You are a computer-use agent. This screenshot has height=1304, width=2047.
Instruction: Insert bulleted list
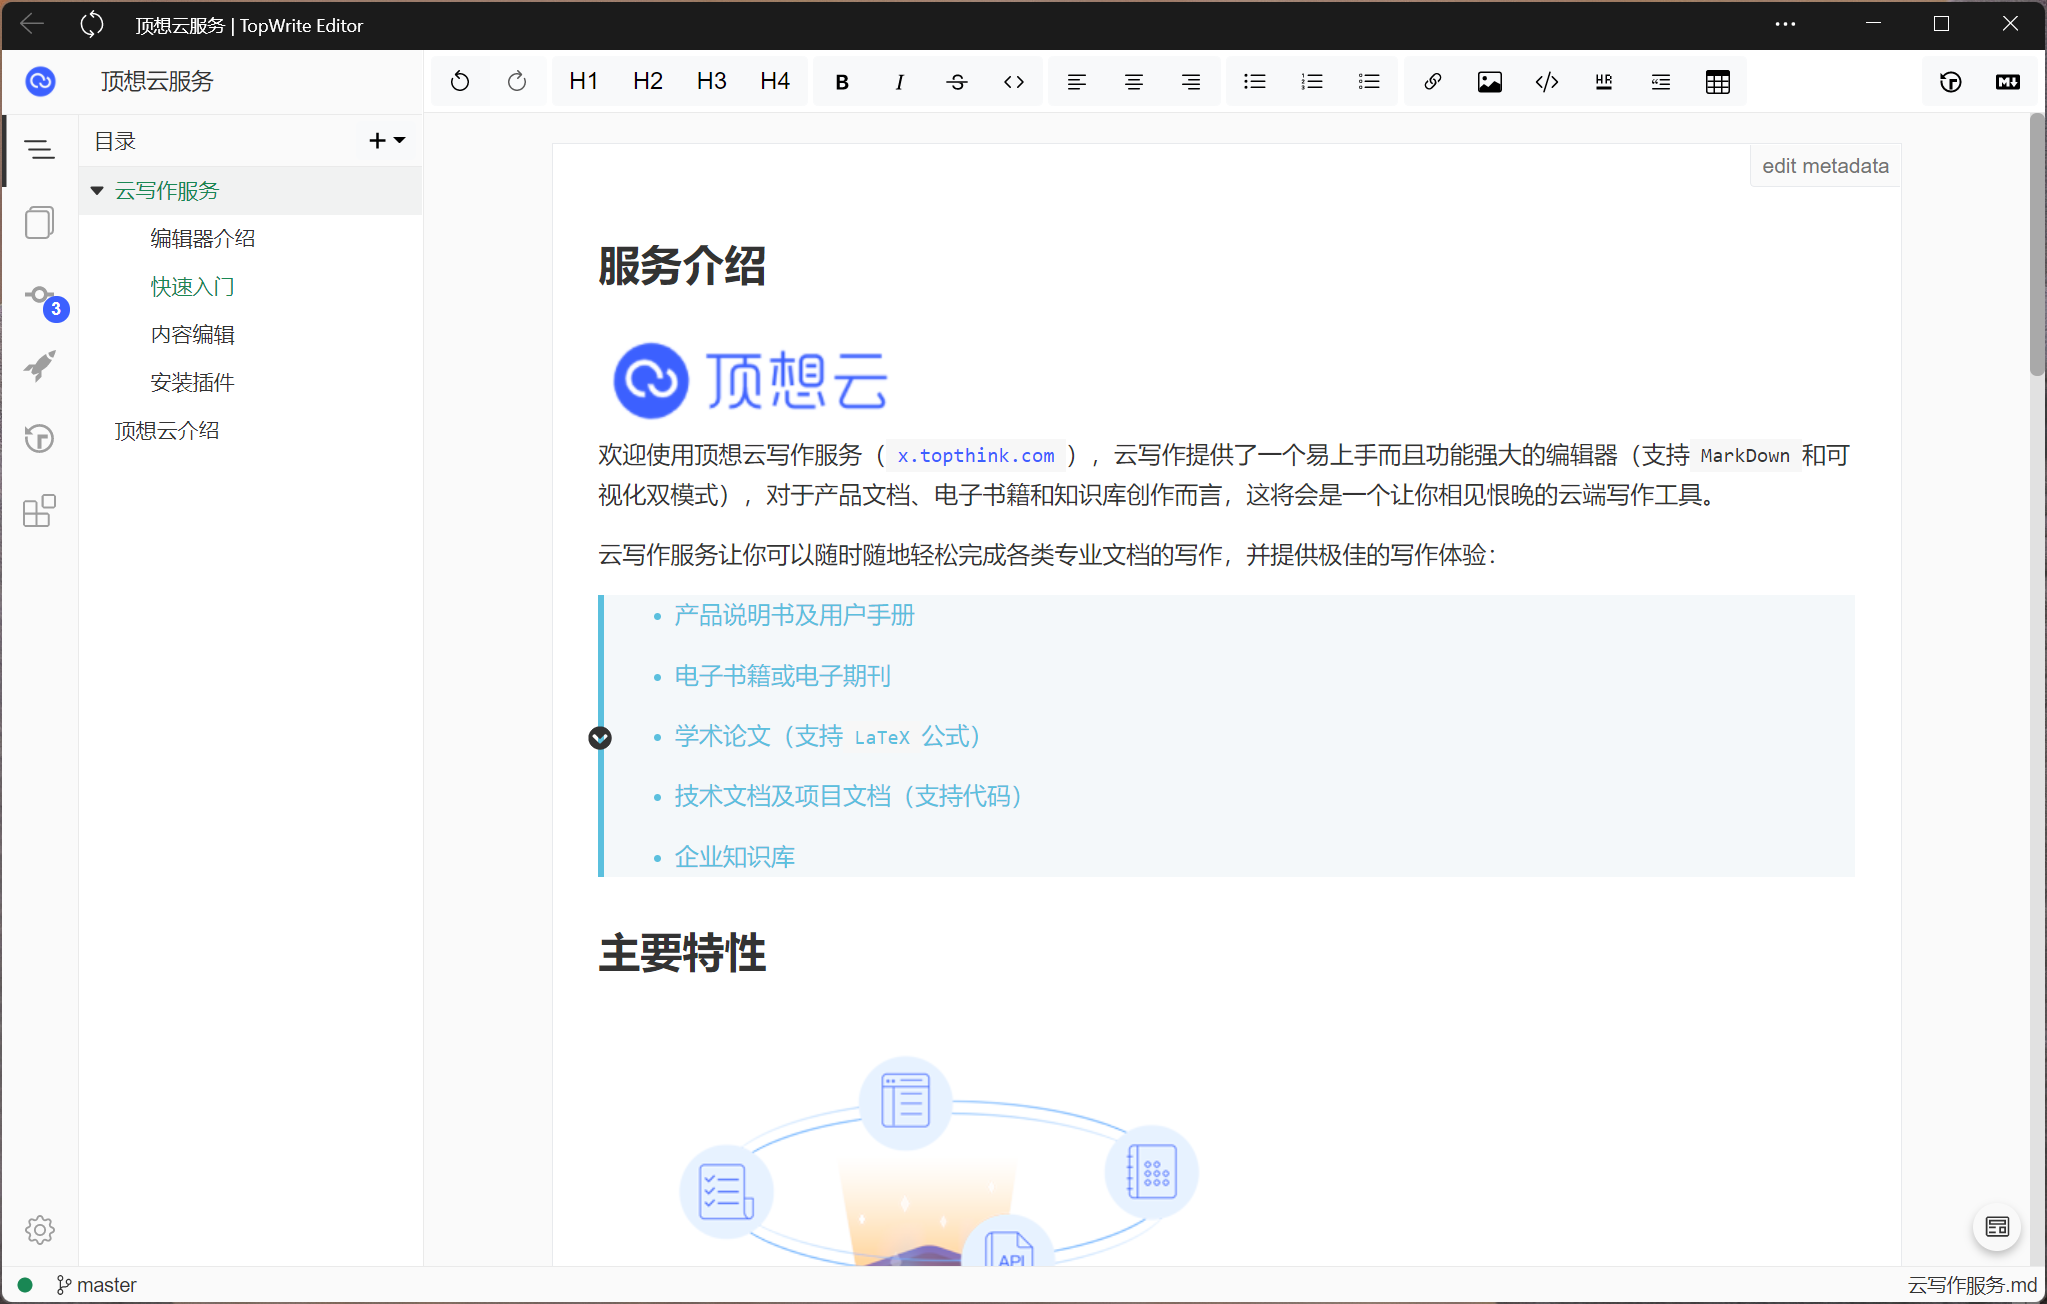[1255, 82]
